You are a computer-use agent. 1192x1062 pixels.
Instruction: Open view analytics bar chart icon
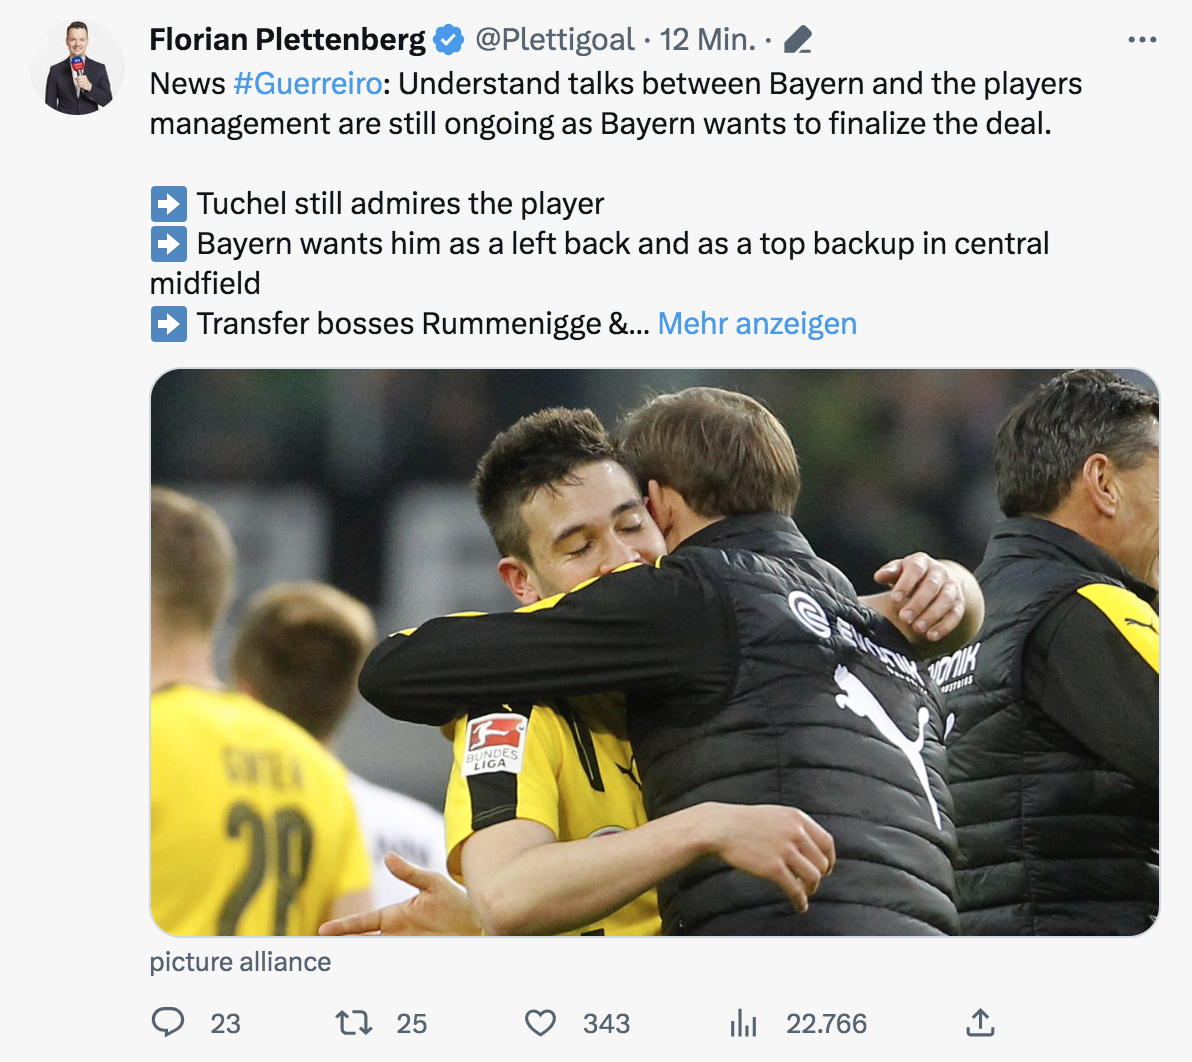pyautogui.click(x=743, y=1022)
